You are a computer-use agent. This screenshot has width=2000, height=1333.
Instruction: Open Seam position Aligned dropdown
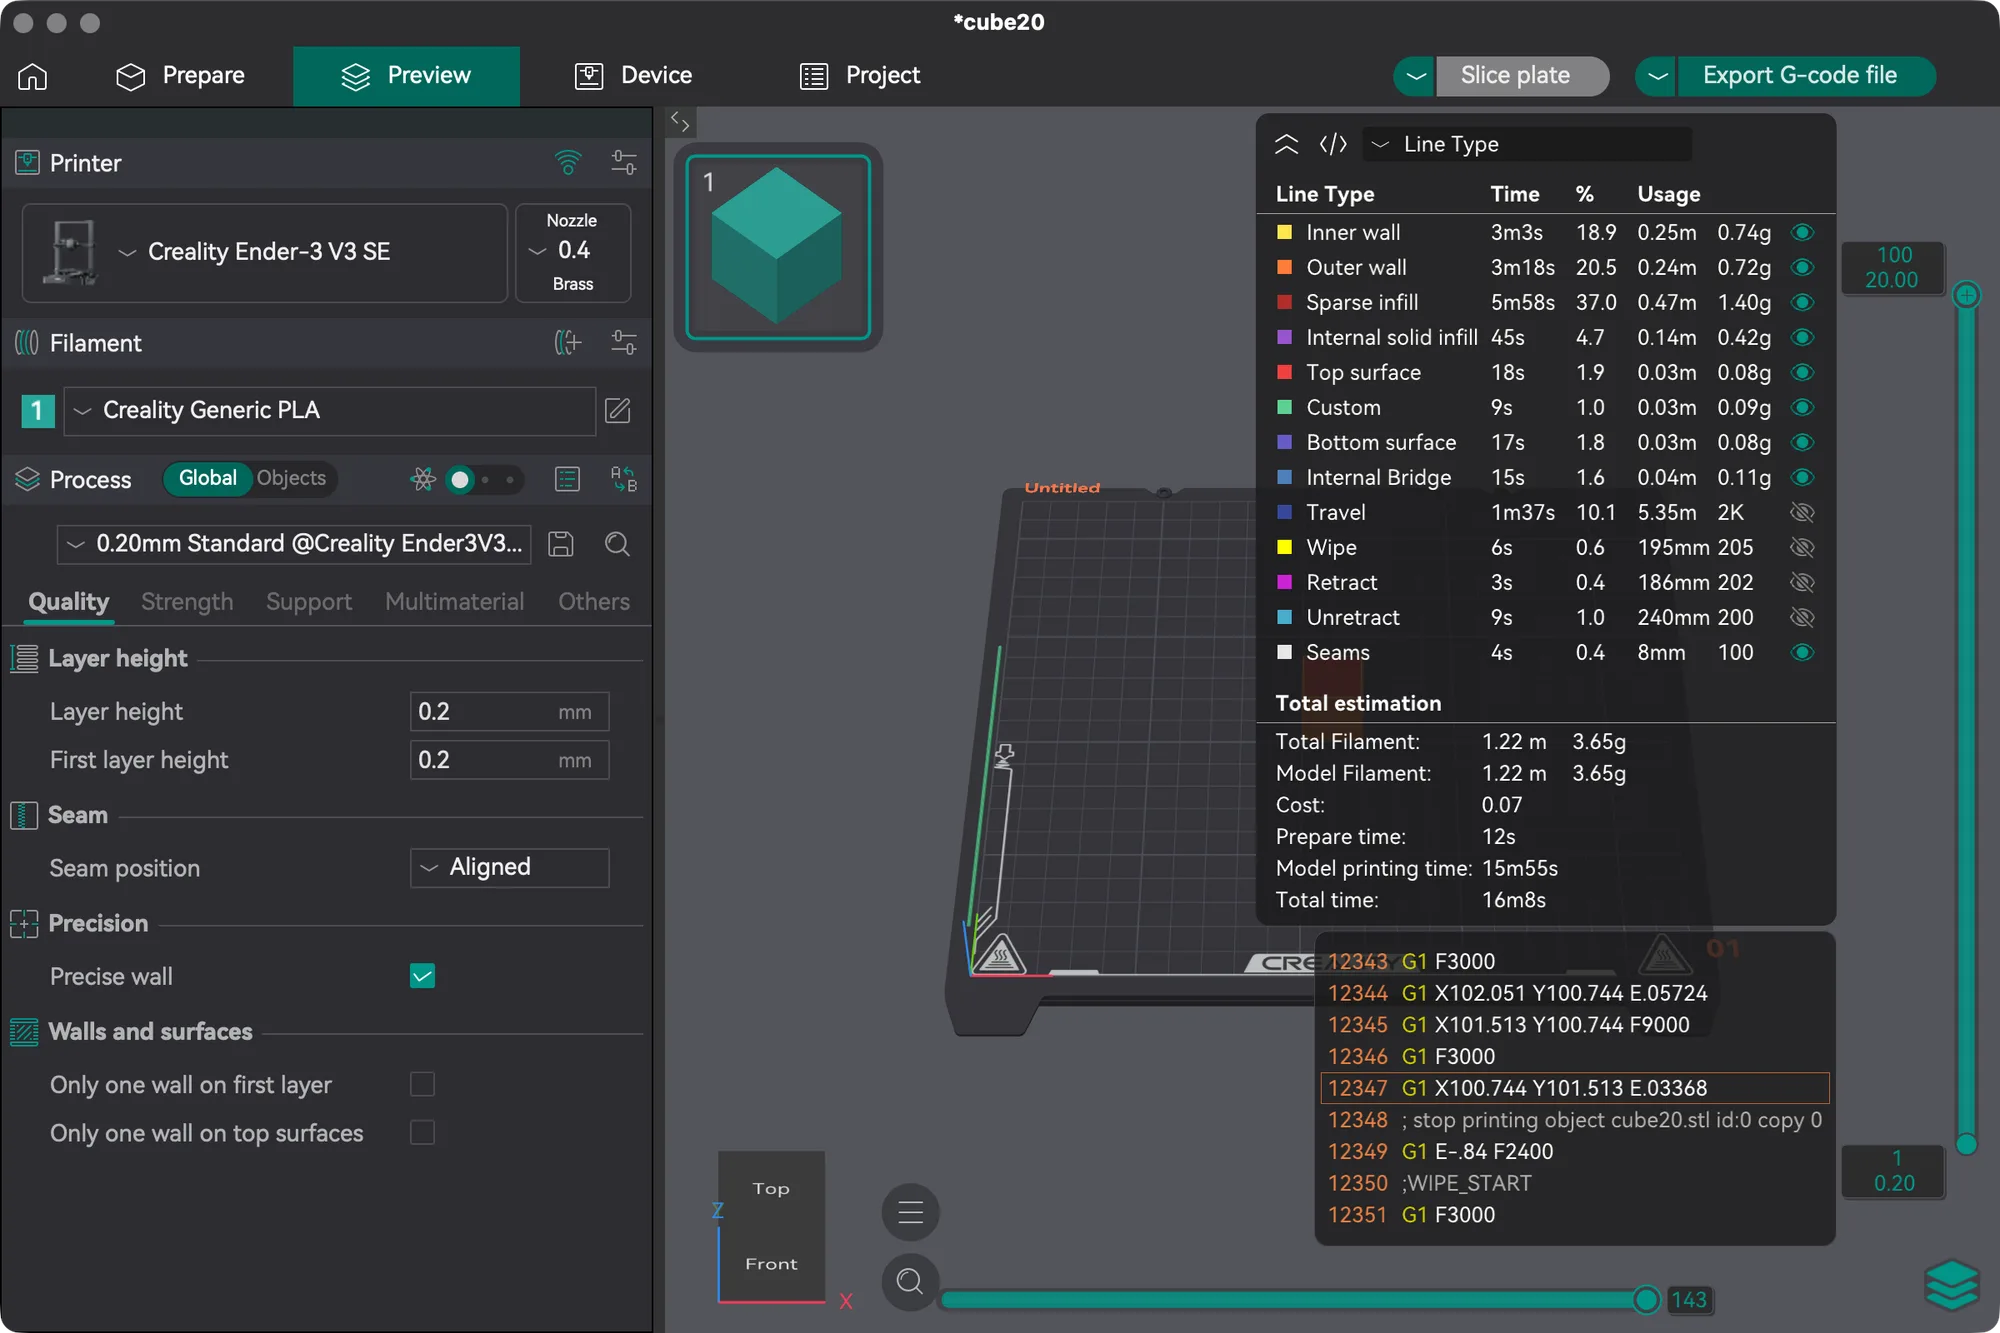coord(510,868)
